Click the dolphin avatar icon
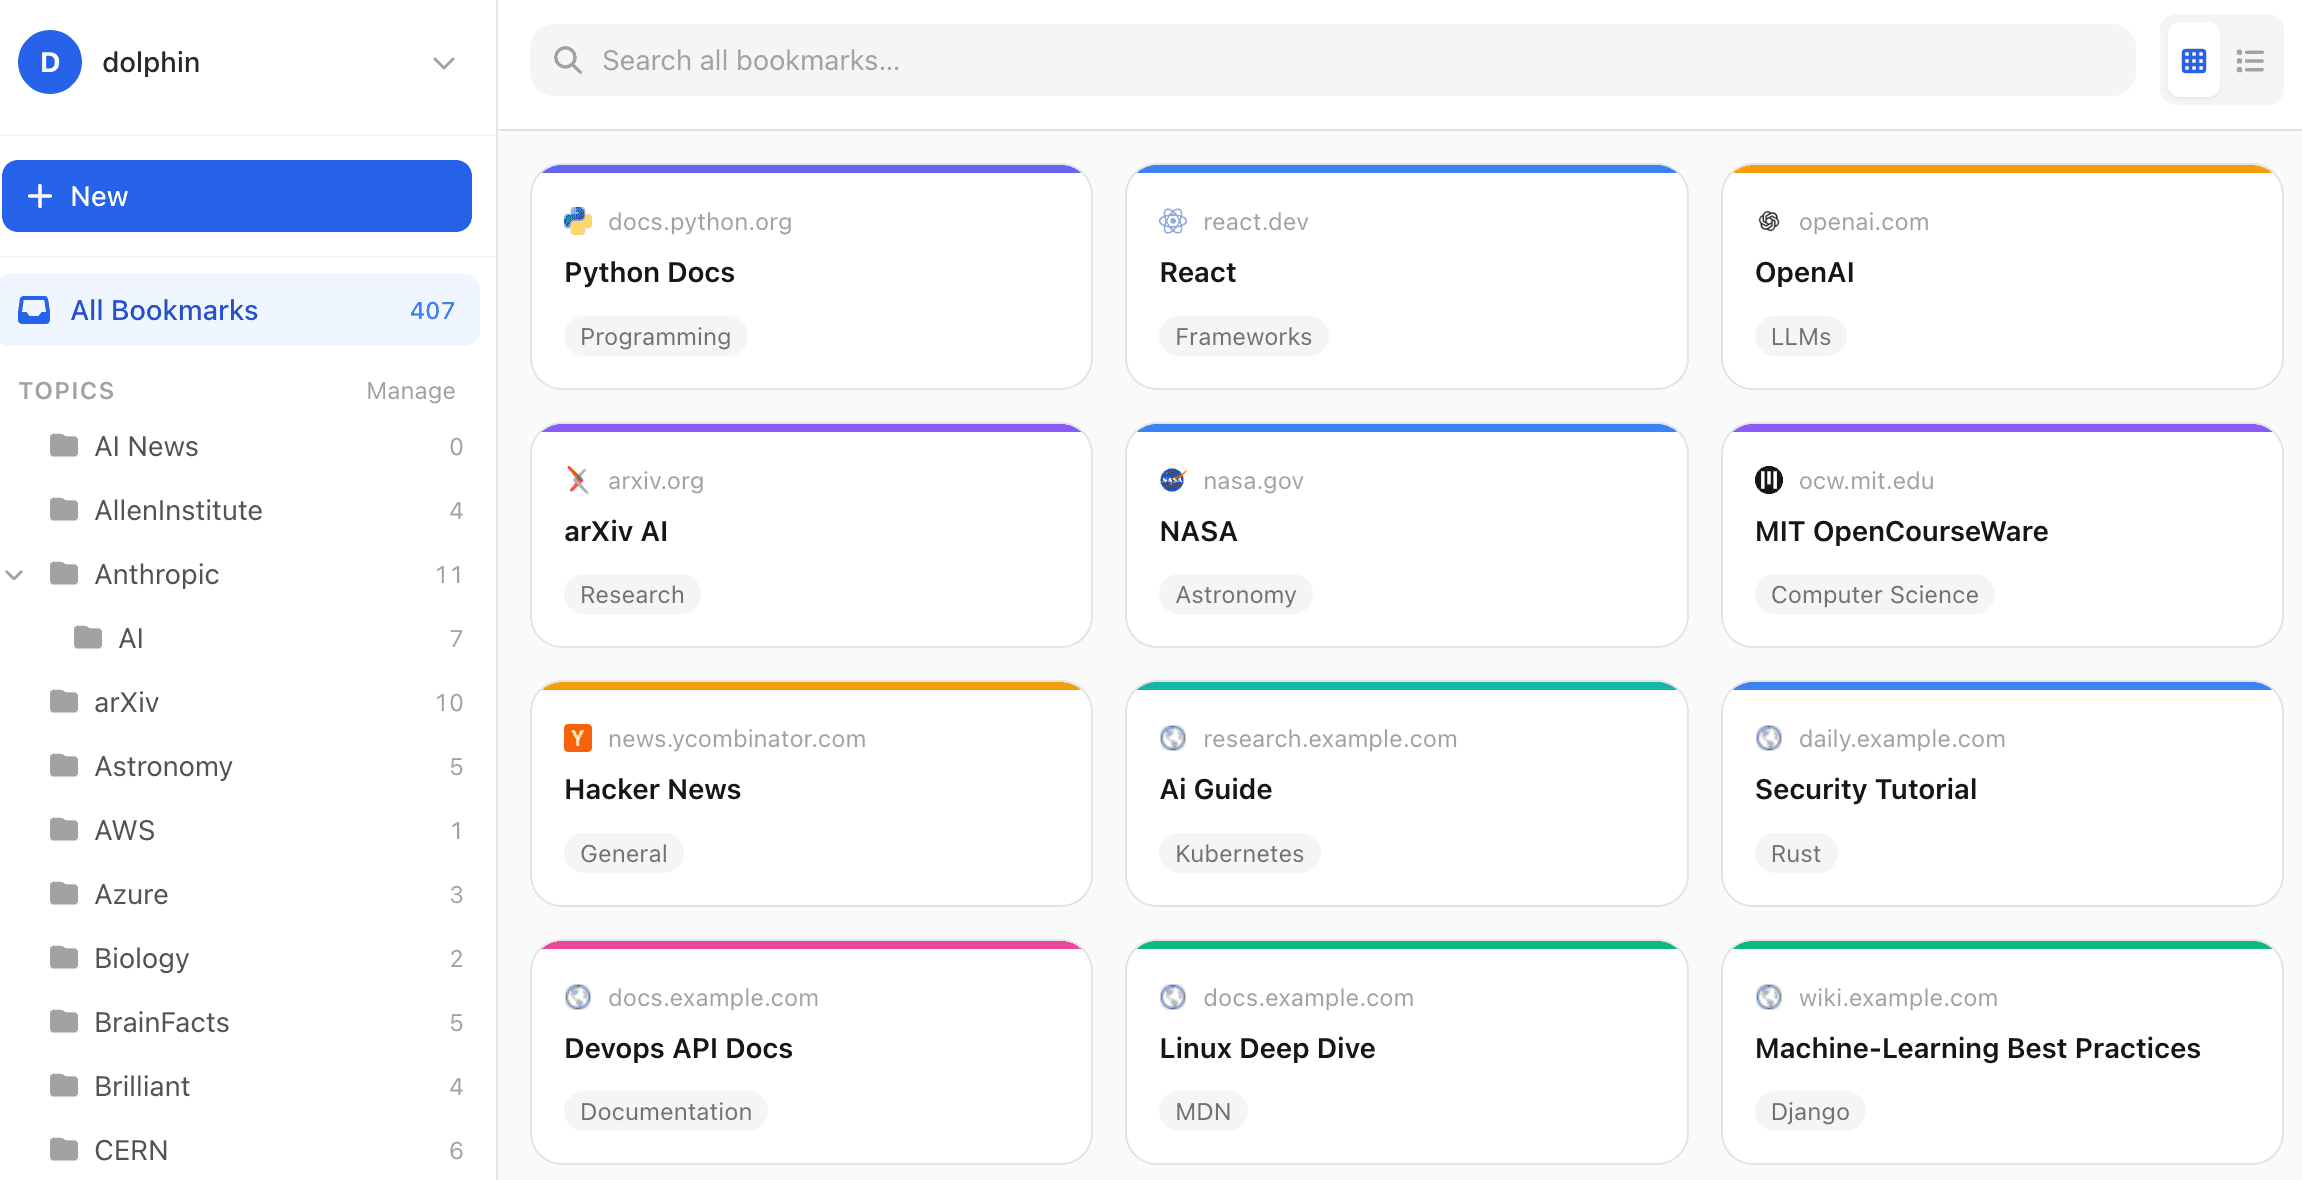The image size is (2302, 1180). click(x=50, y=62)
